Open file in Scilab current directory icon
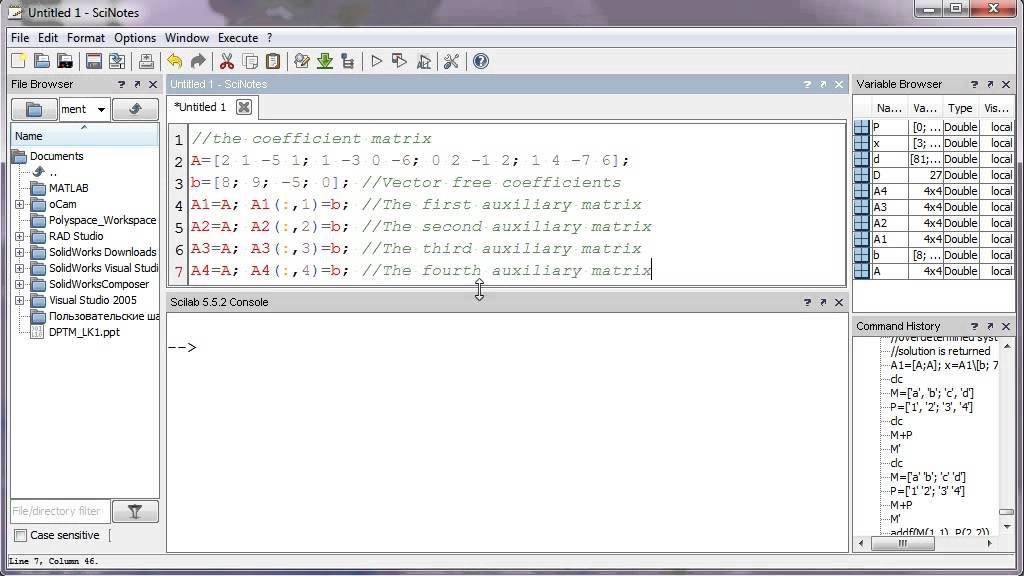Screen dimensions: 1024x576 click(x=65, y=61)
